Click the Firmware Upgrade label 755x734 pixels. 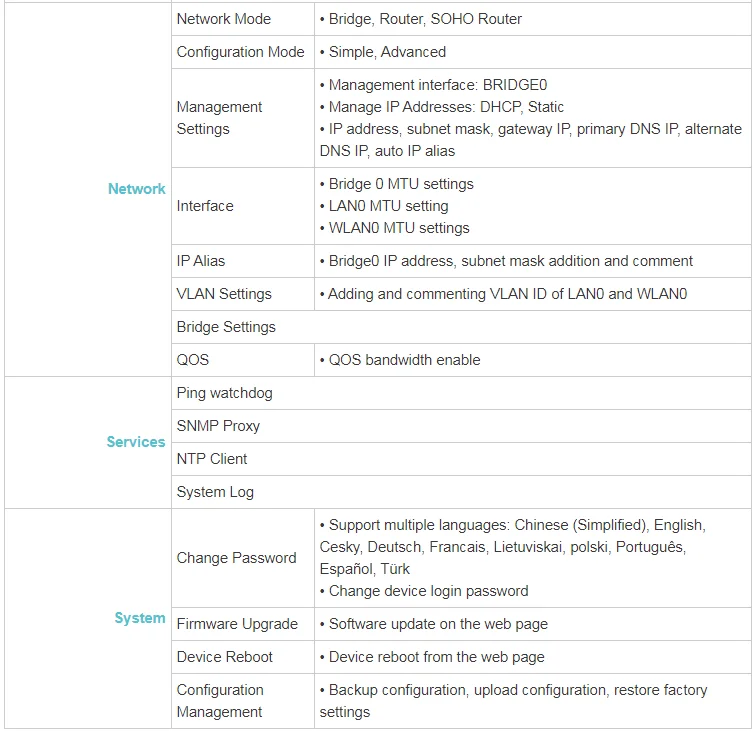coord(237,624)
